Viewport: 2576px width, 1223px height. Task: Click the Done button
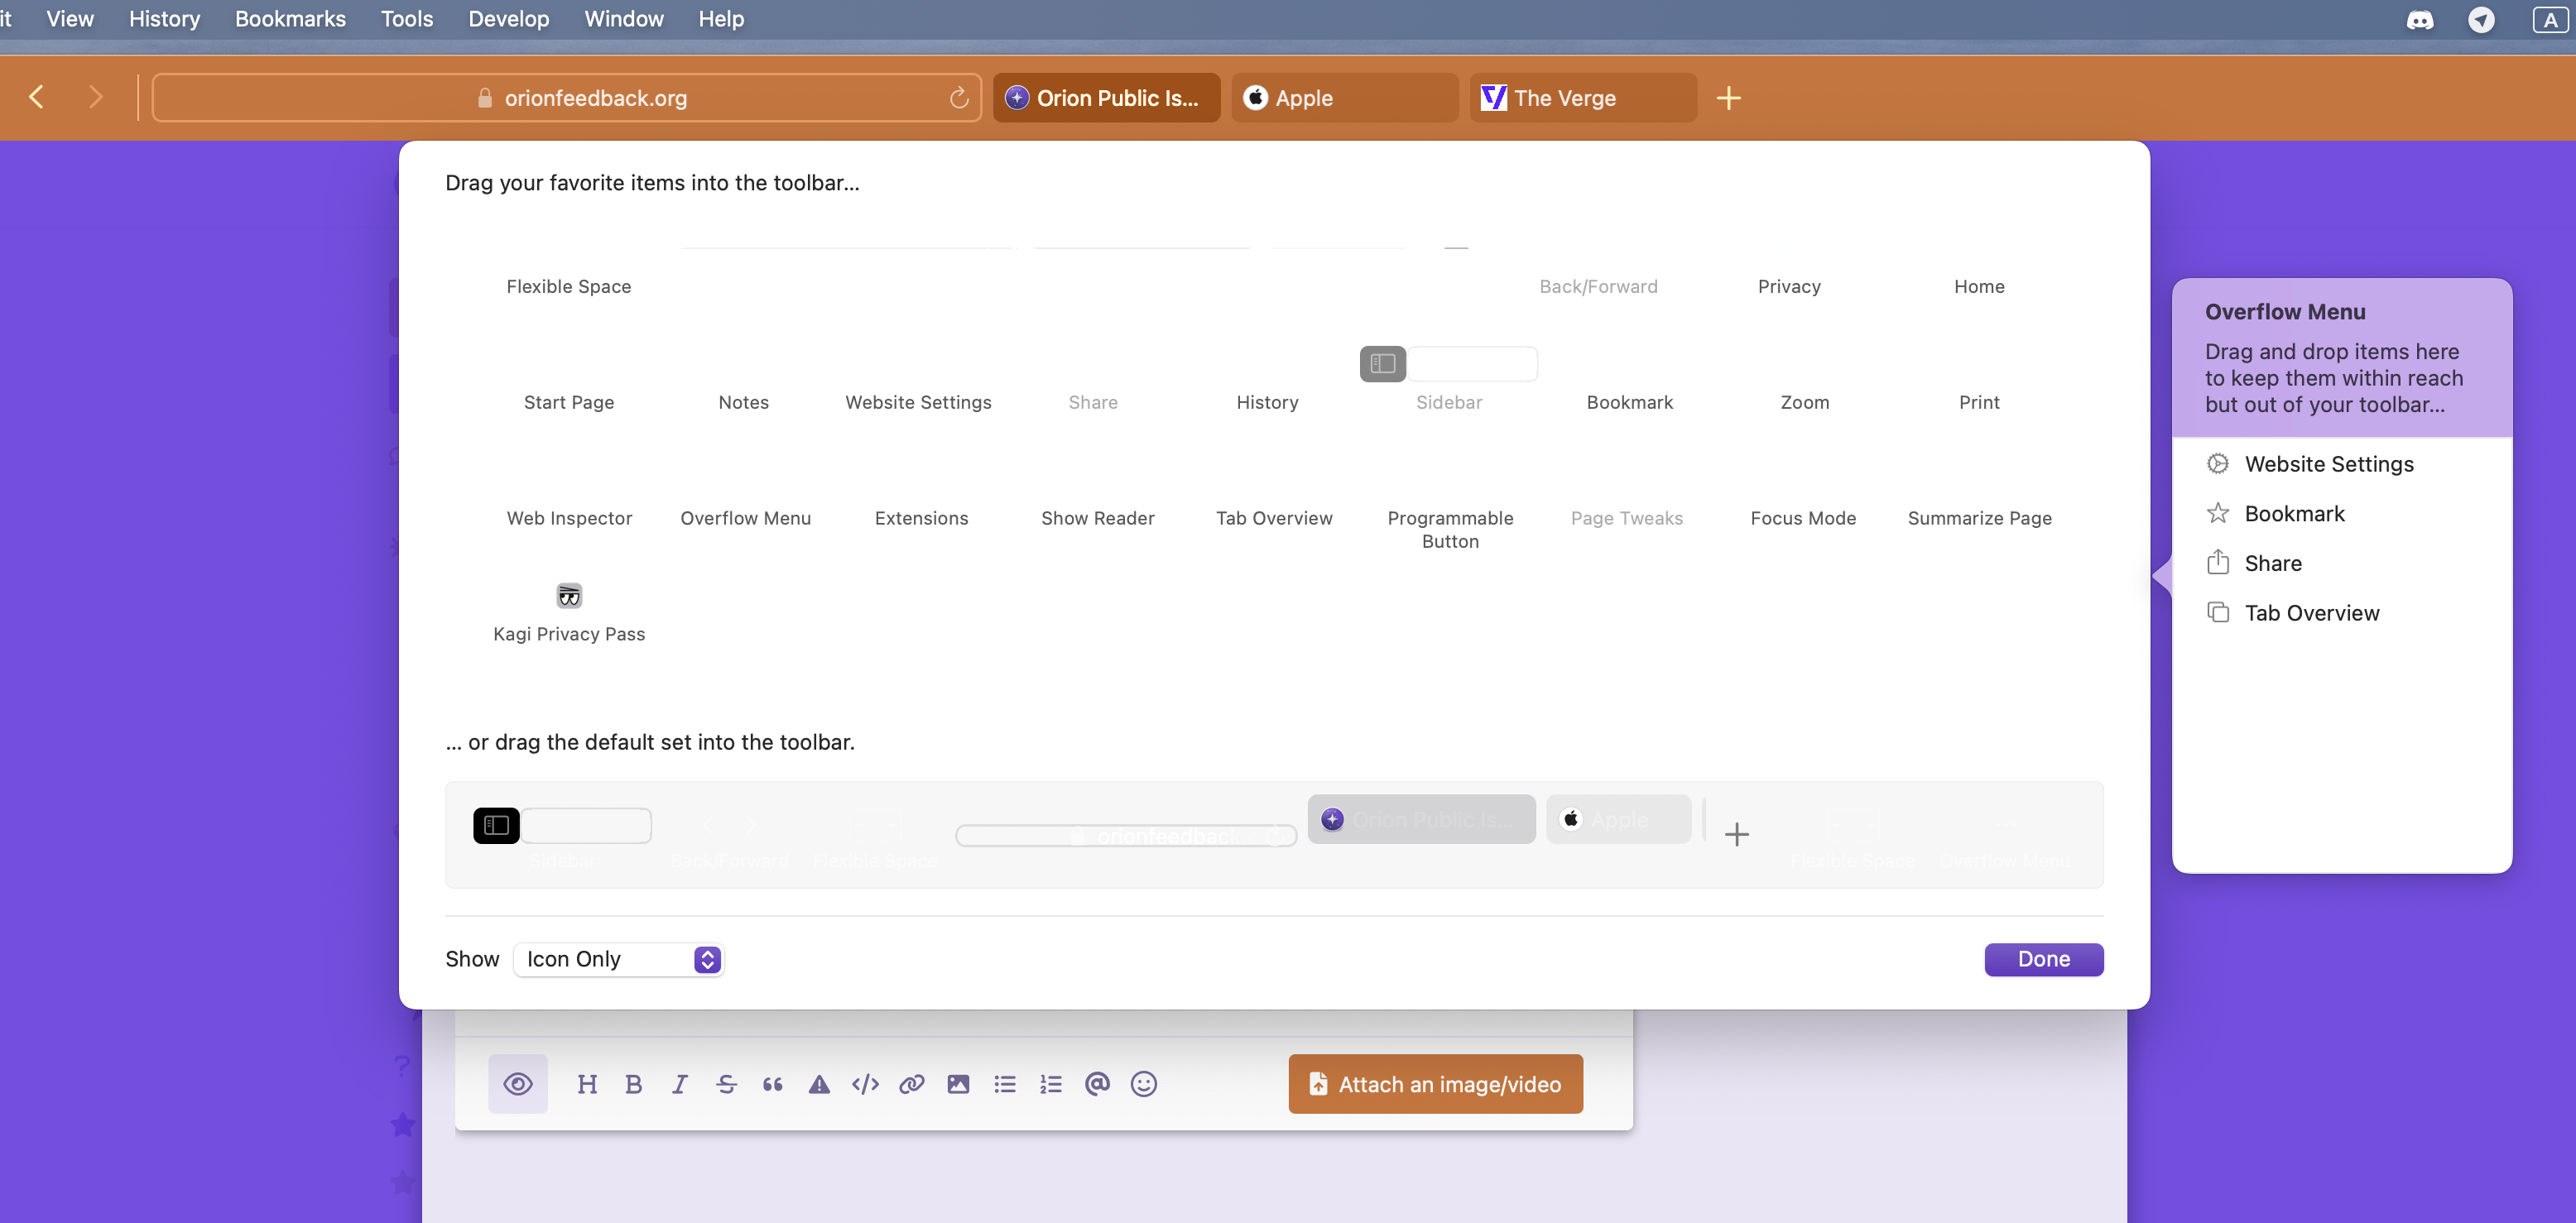pos(2043,959)
